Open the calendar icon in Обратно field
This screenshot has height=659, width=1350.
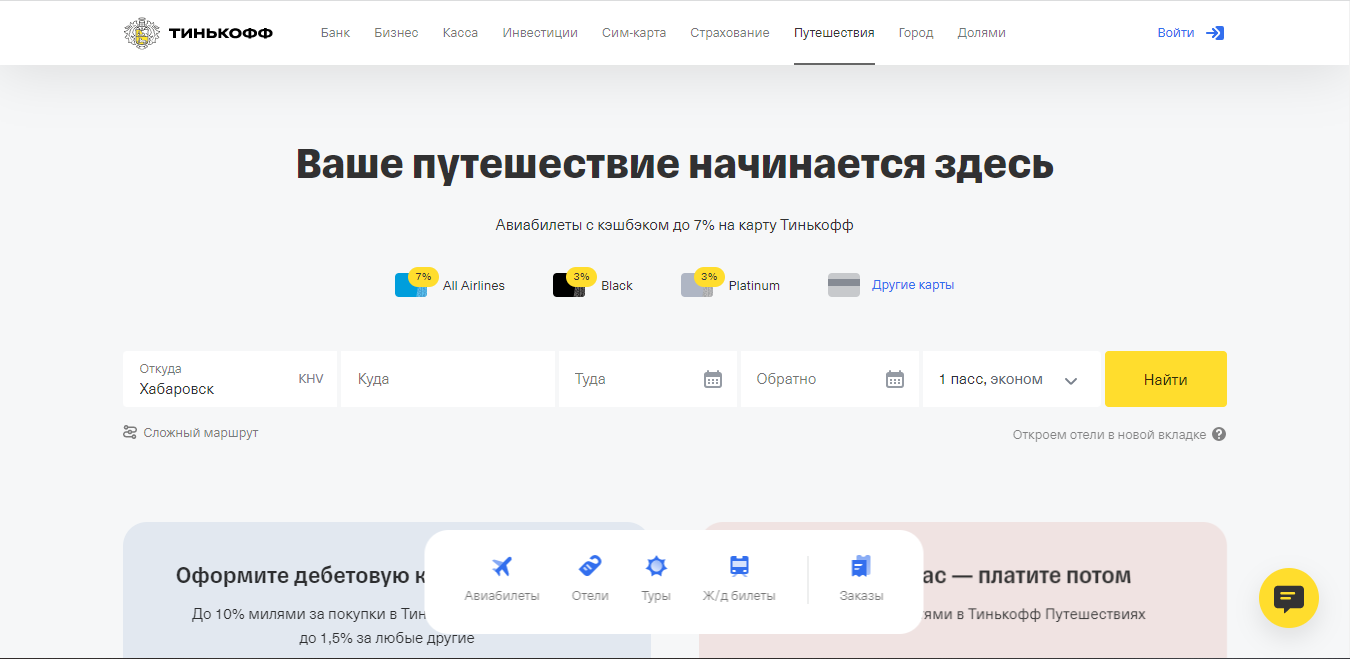click(895, 379)
